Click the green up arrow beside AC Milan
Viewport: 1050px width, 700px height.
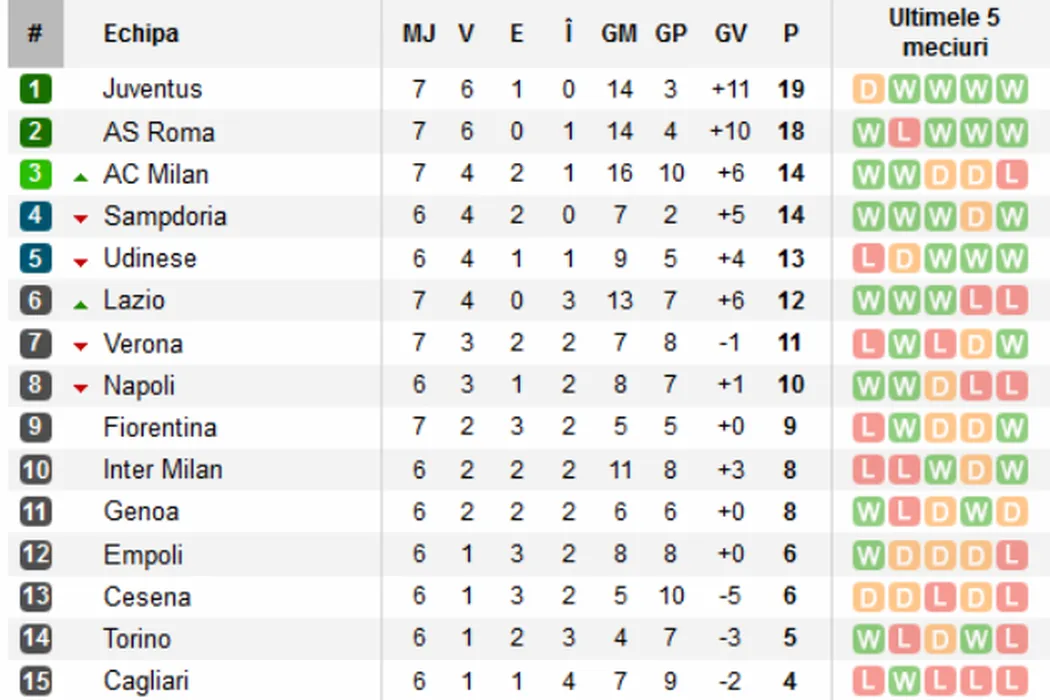81,177
